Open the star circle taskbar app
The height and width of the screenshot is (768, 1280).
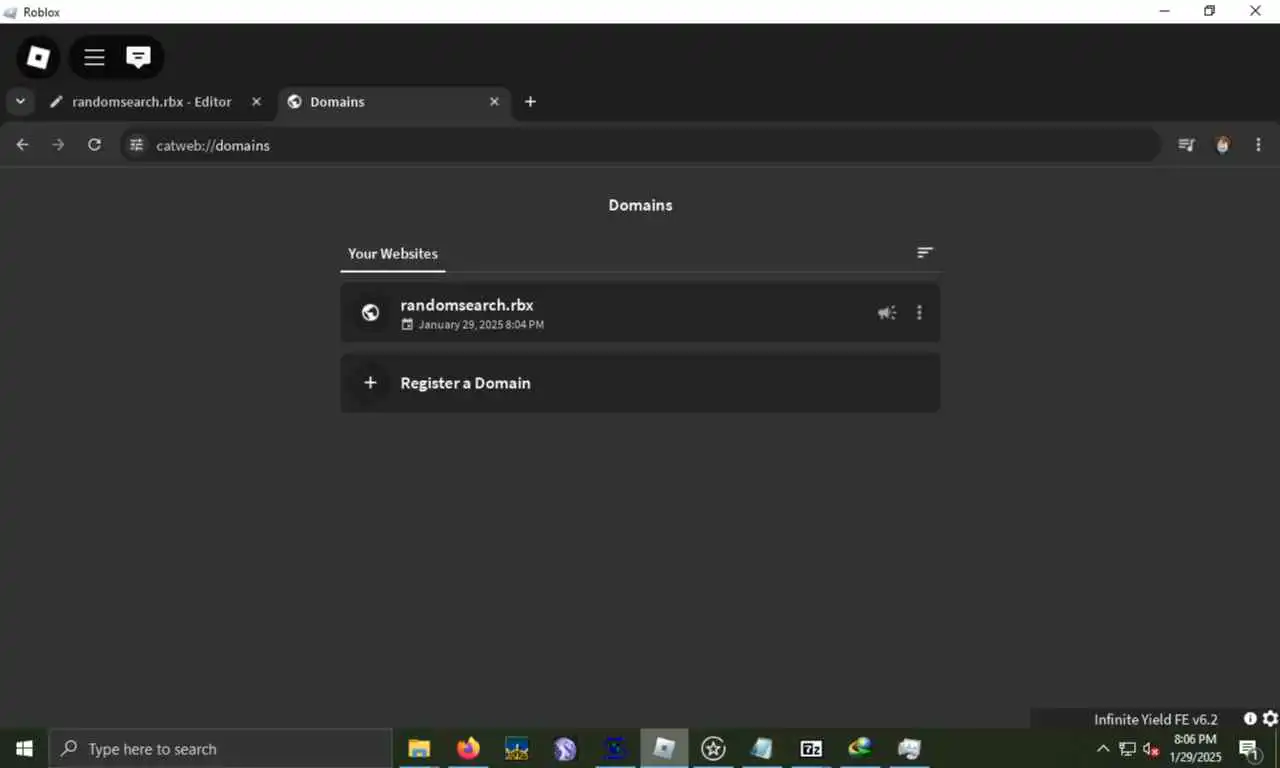click(x=713, y=748)
